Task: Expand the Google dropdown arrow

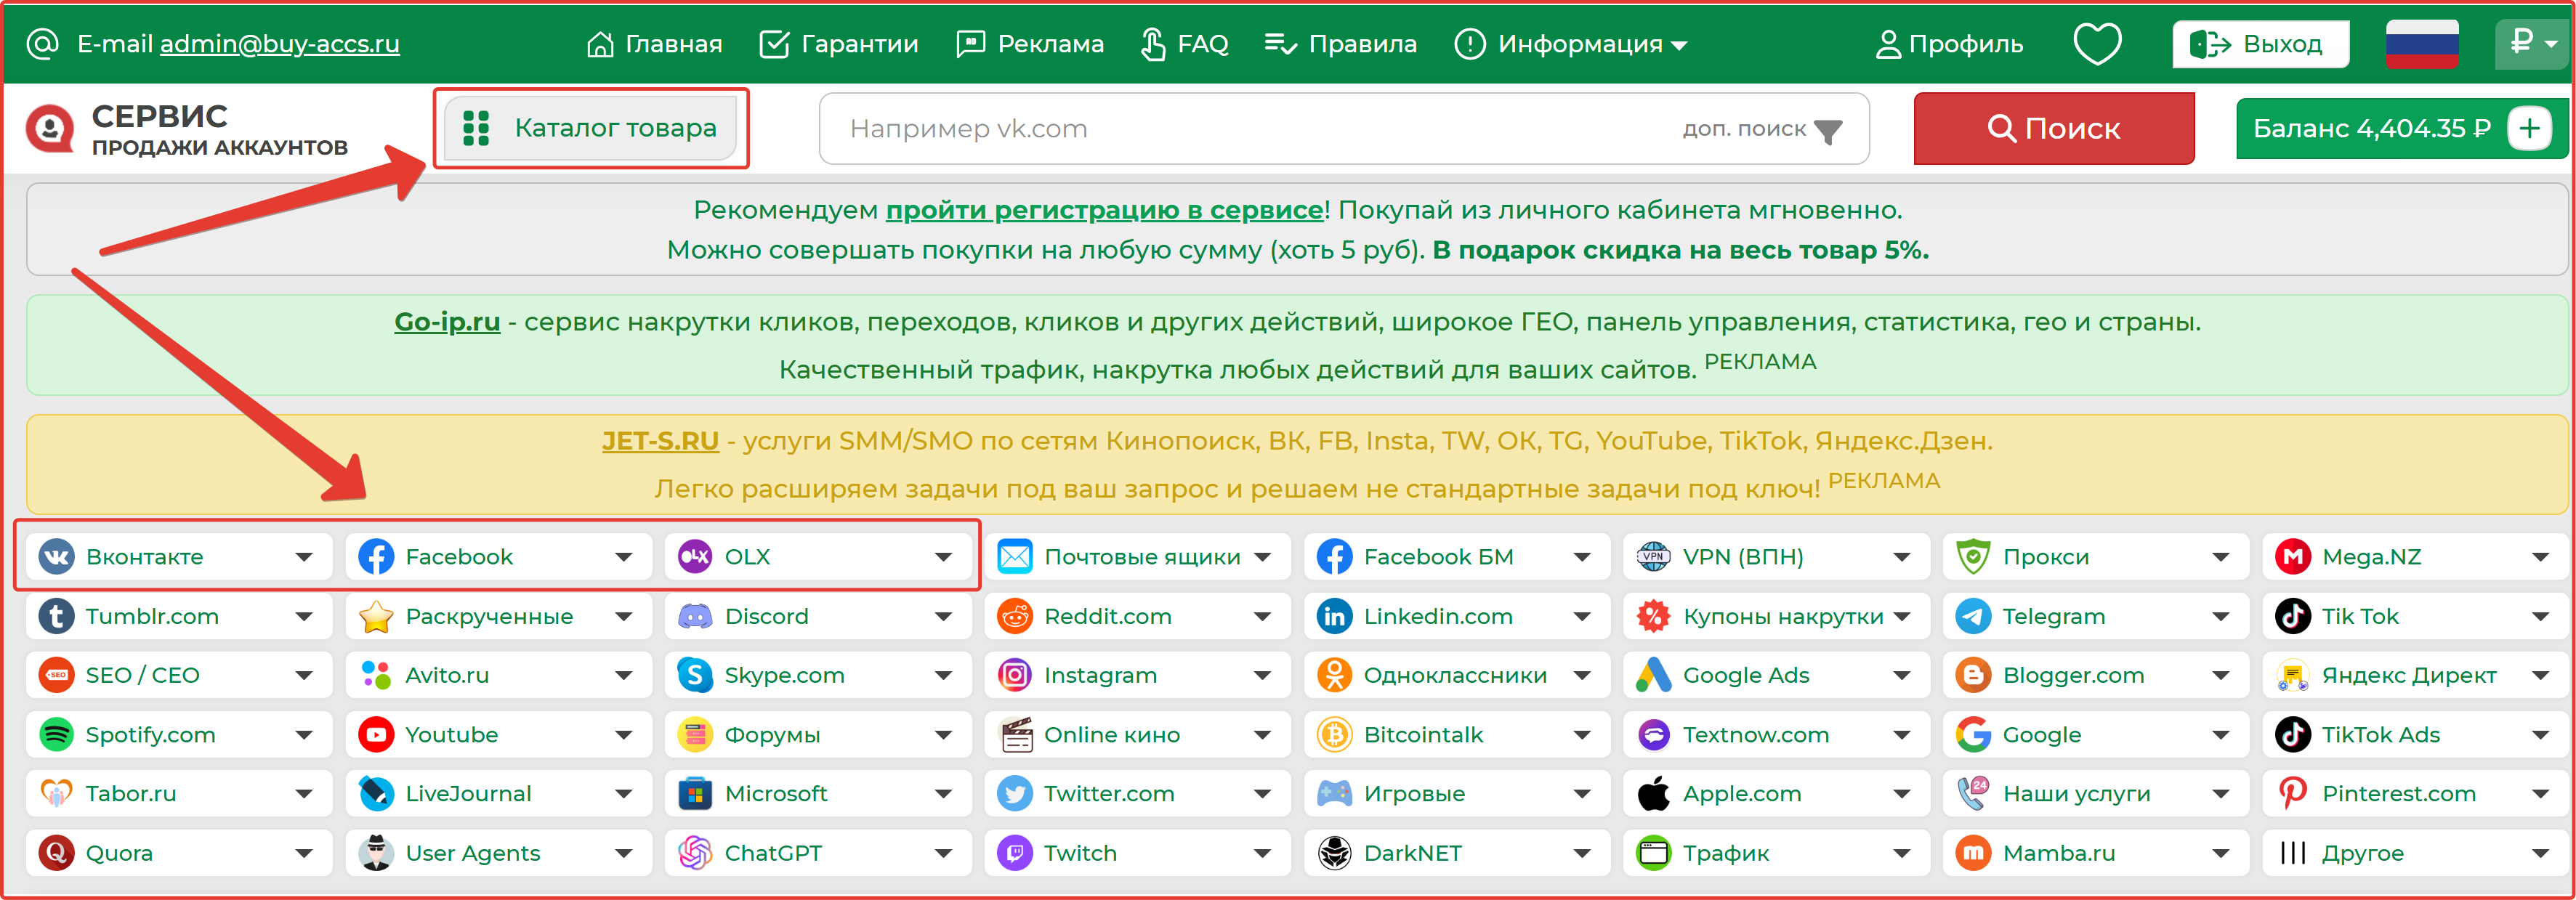Action: (2221, 735)
